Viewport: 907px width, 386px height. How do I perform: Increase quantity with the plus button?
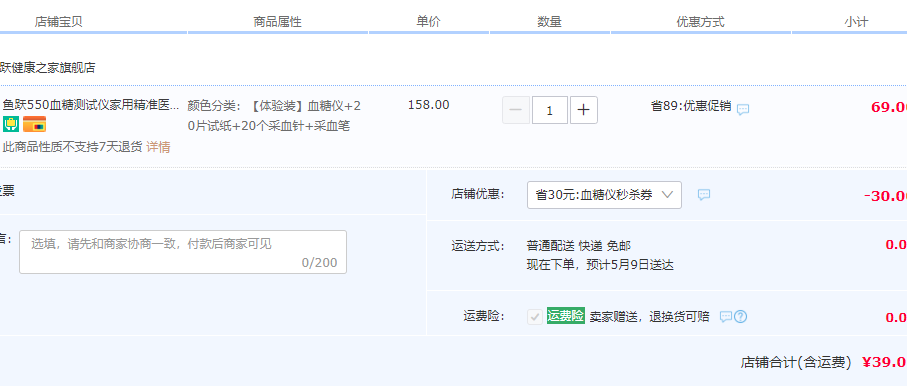[x=584, y=110]
